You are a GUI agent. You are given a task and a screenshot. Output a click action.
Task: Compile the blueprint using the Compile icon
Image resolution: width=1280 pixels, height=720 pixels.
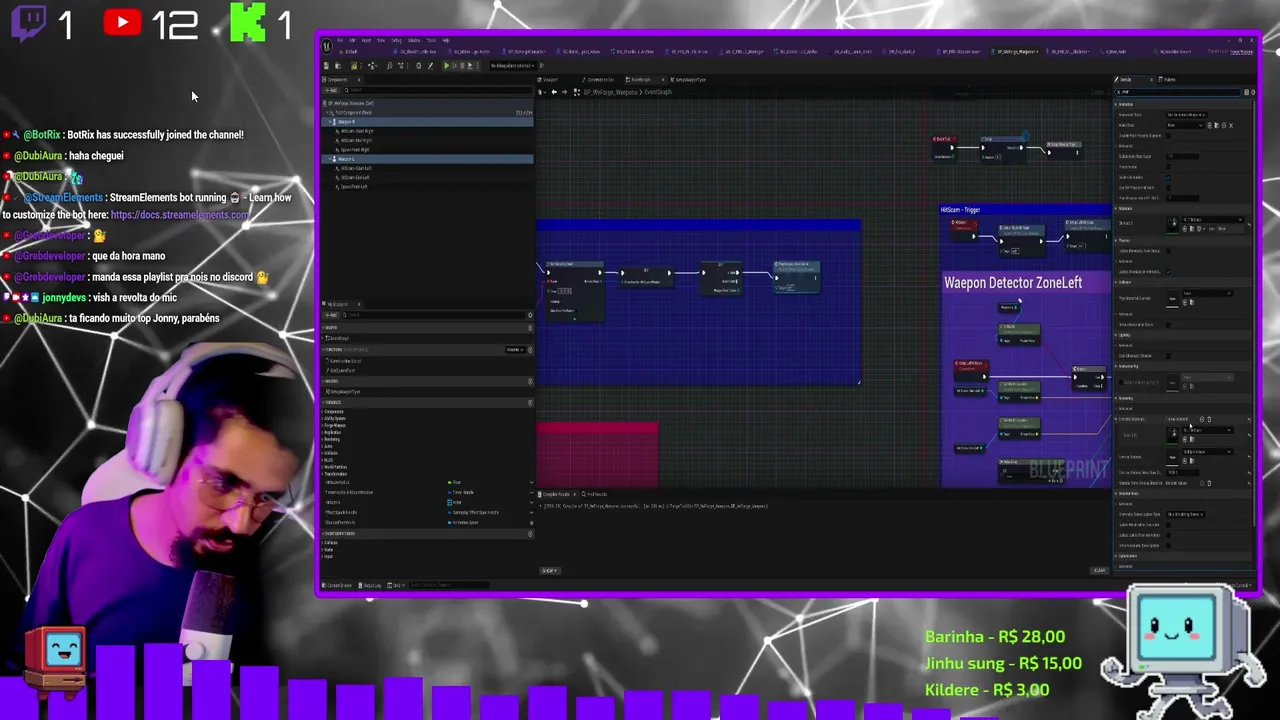click(x=354, y=65)
